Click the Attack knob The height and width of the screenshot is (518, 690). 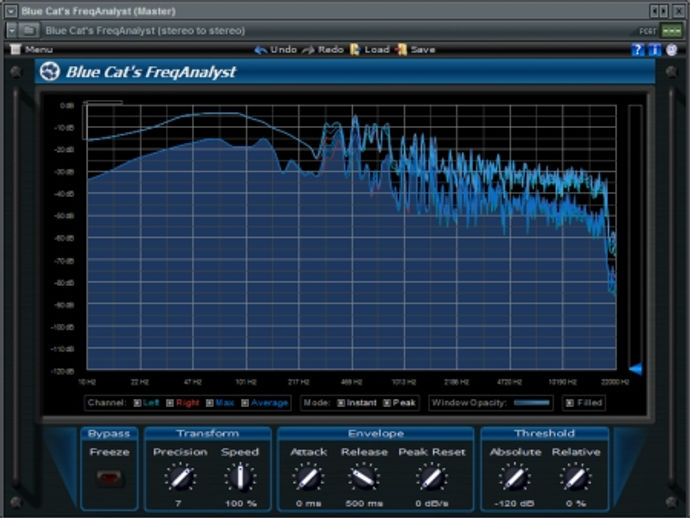click(308, 478)
